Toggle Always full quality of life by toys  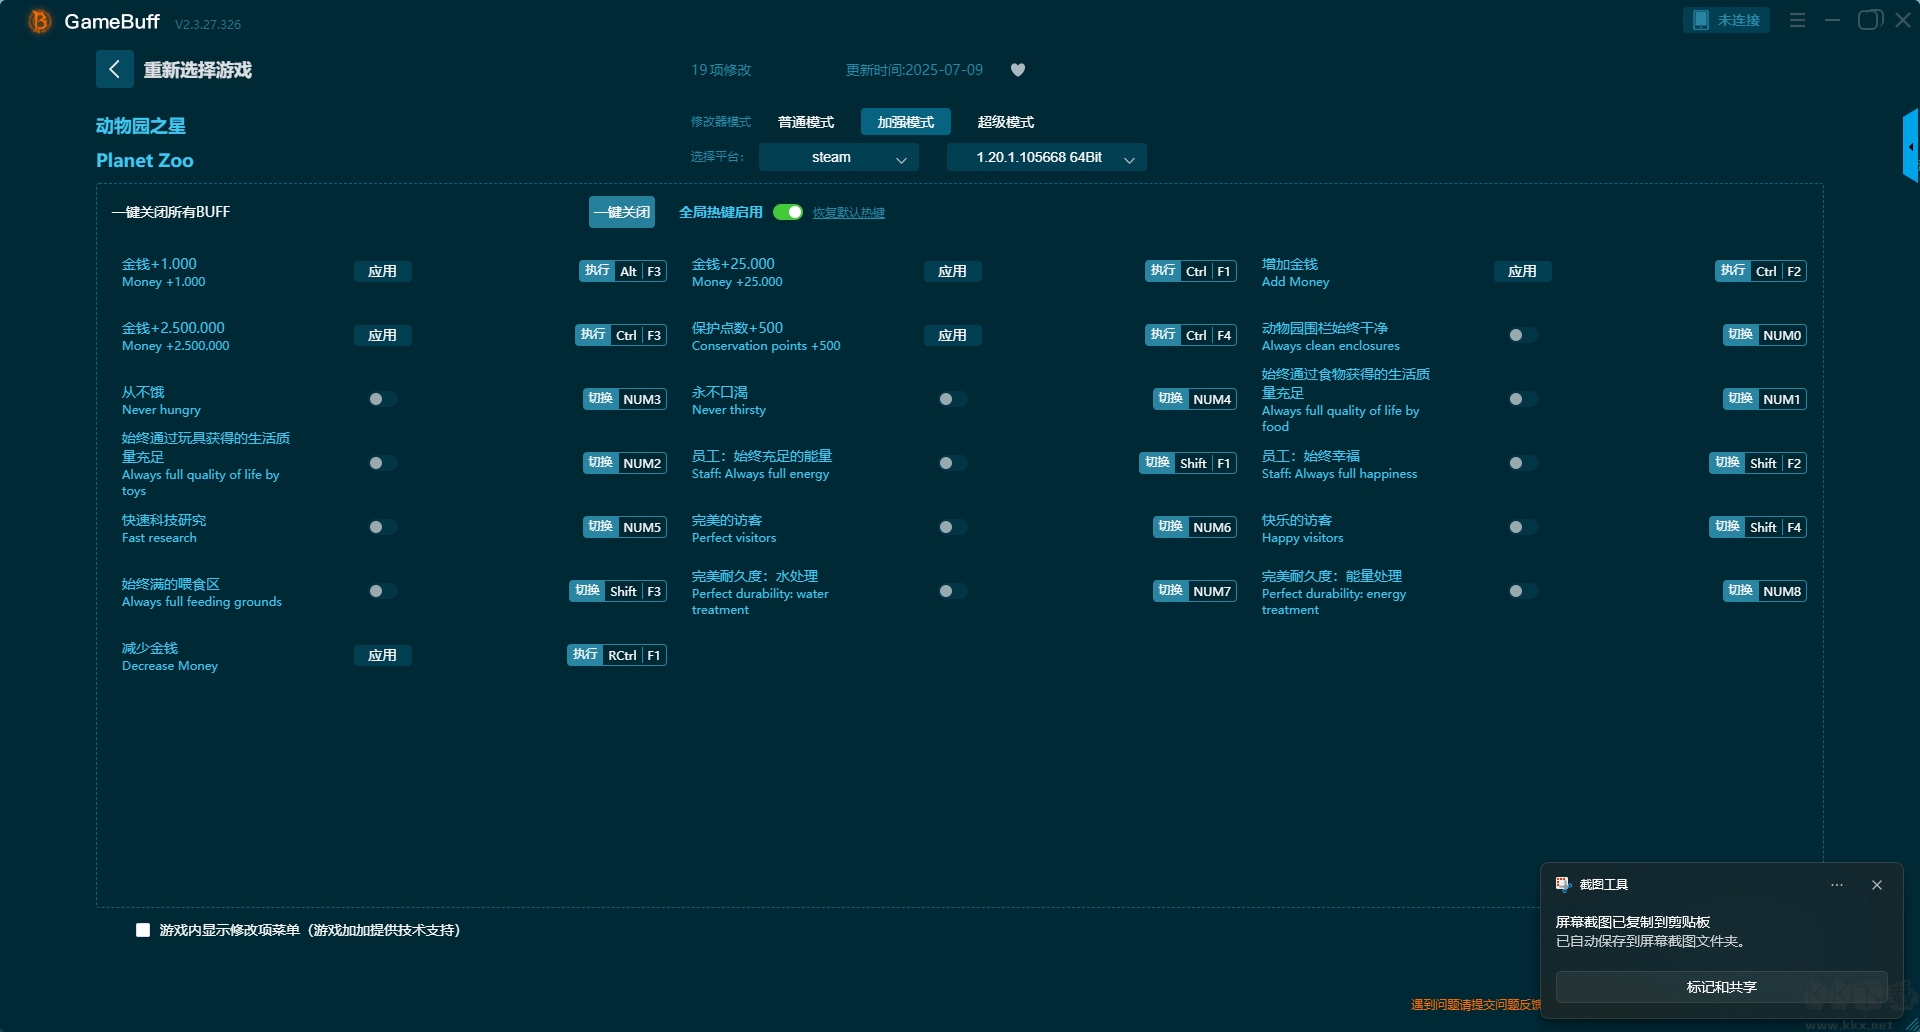click(x=382, y=463)
